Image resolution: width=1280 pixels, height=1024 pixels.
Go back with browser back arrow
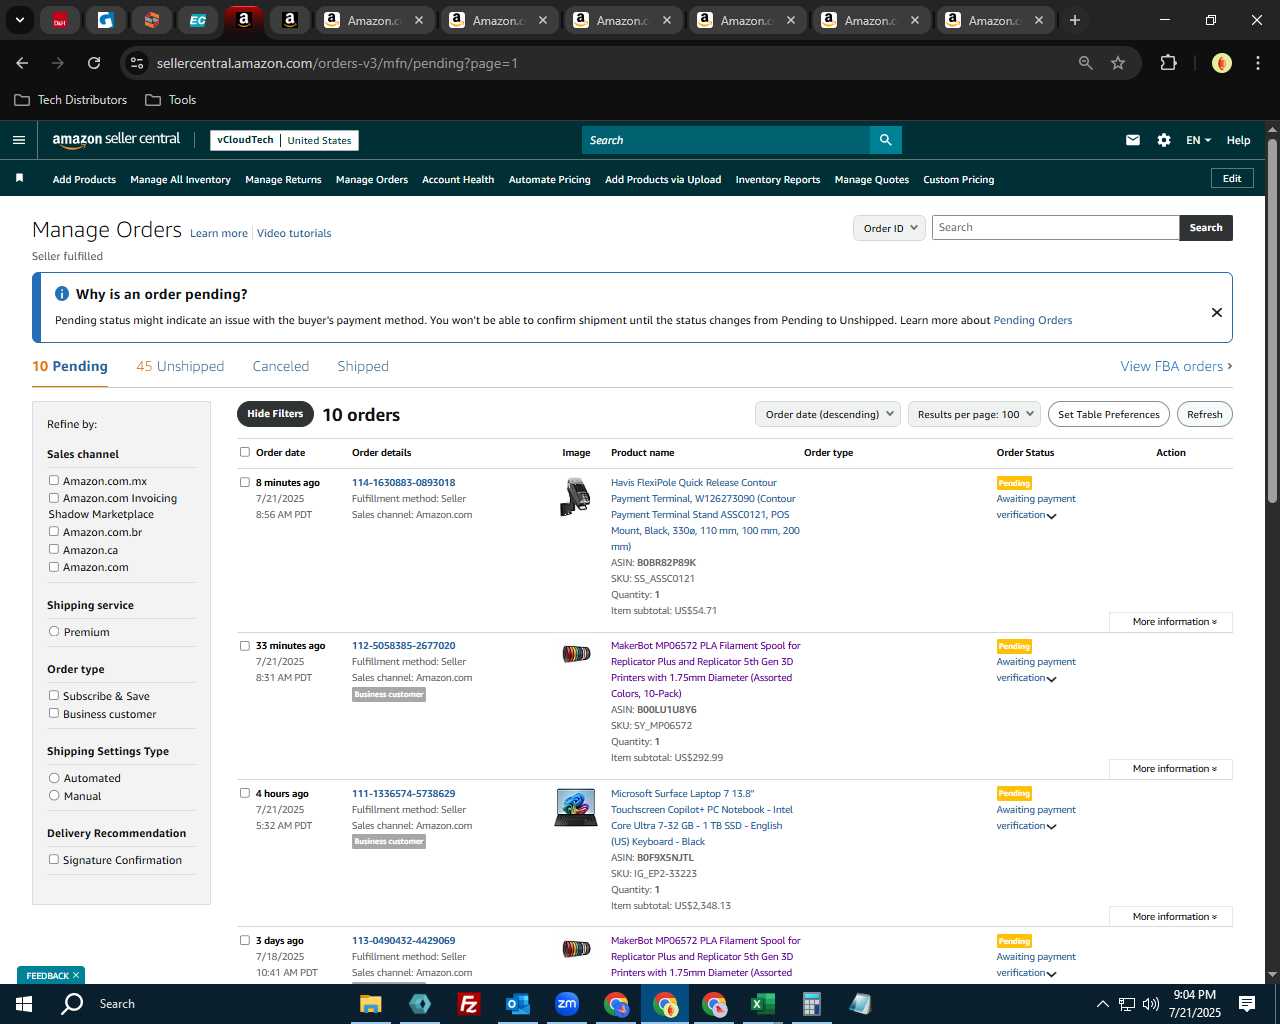(22, 63)
